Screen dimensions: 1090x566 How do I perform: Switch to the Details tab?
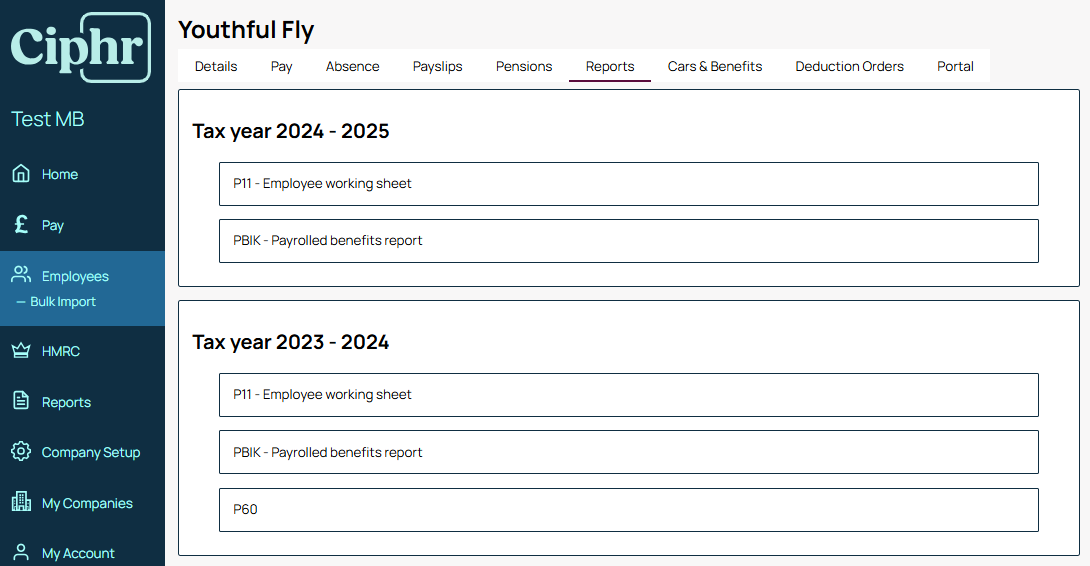point(215,66)
